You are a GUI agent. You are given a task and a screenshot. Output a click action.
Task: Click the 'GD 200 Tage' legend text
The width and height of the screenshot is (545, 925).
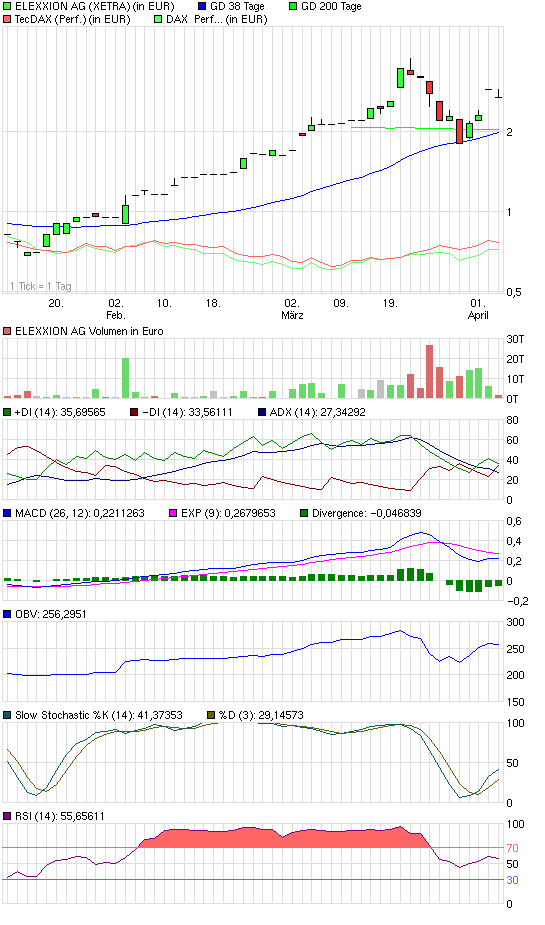pyautogui.click(x=331, y=6)
